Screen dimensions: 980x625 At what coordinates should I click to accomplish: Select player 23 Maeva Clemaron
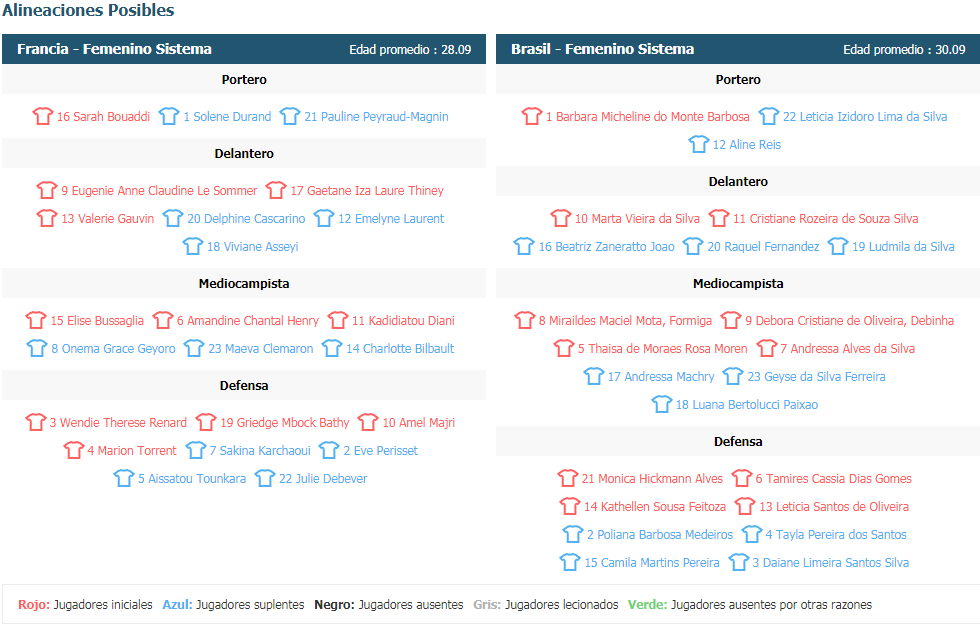coord(261,349)
